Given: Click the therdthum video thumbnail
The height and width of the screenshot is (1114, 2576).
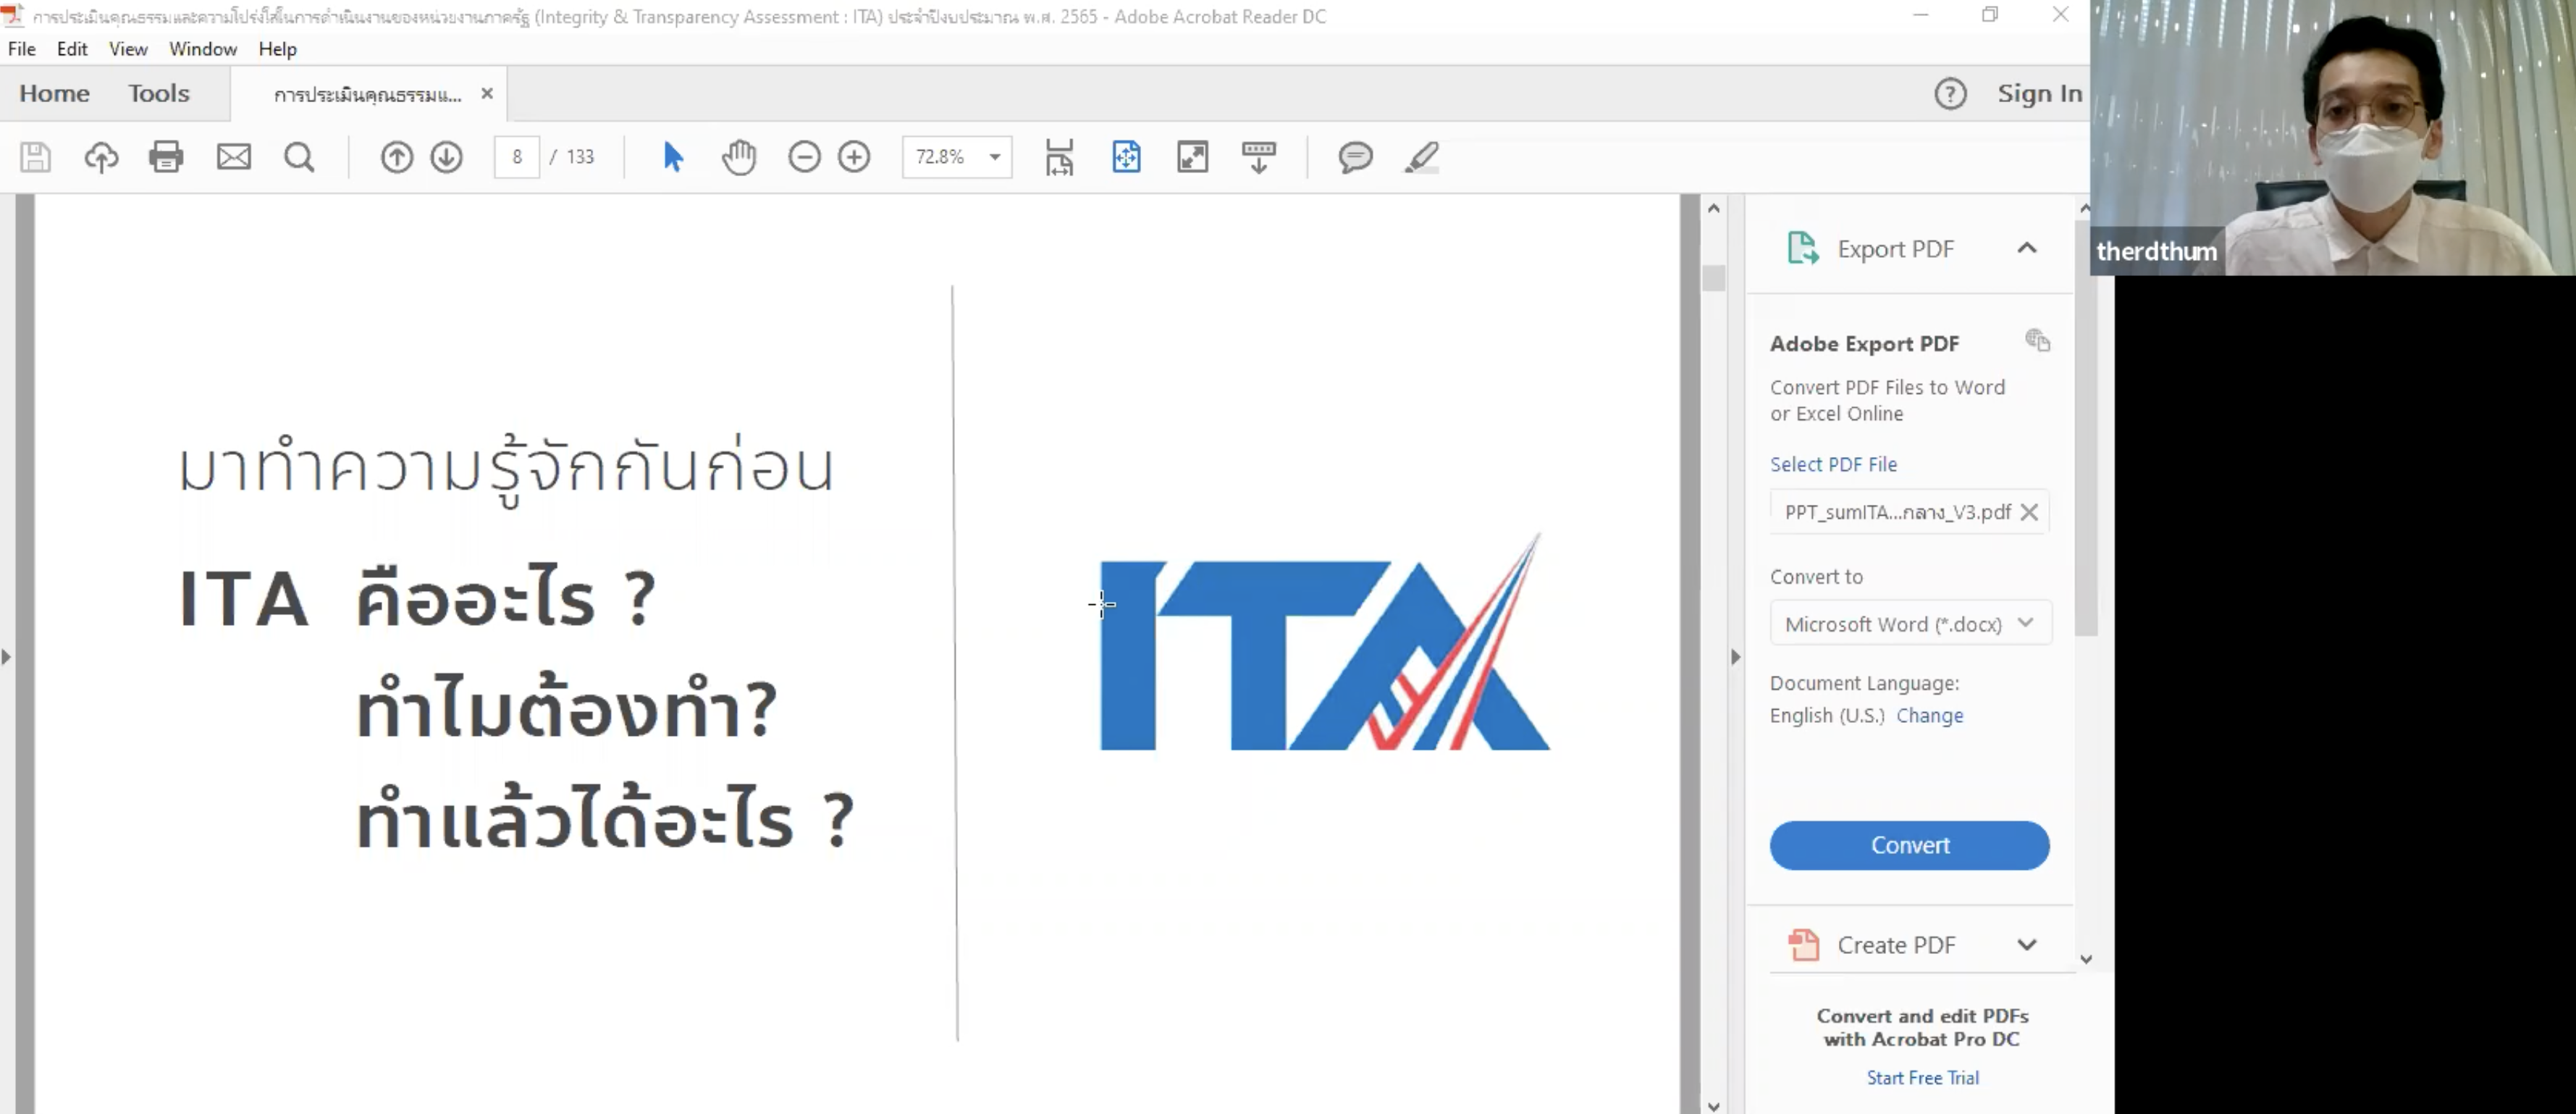Looking at the screenshot, I should (x=2333, y=137).
